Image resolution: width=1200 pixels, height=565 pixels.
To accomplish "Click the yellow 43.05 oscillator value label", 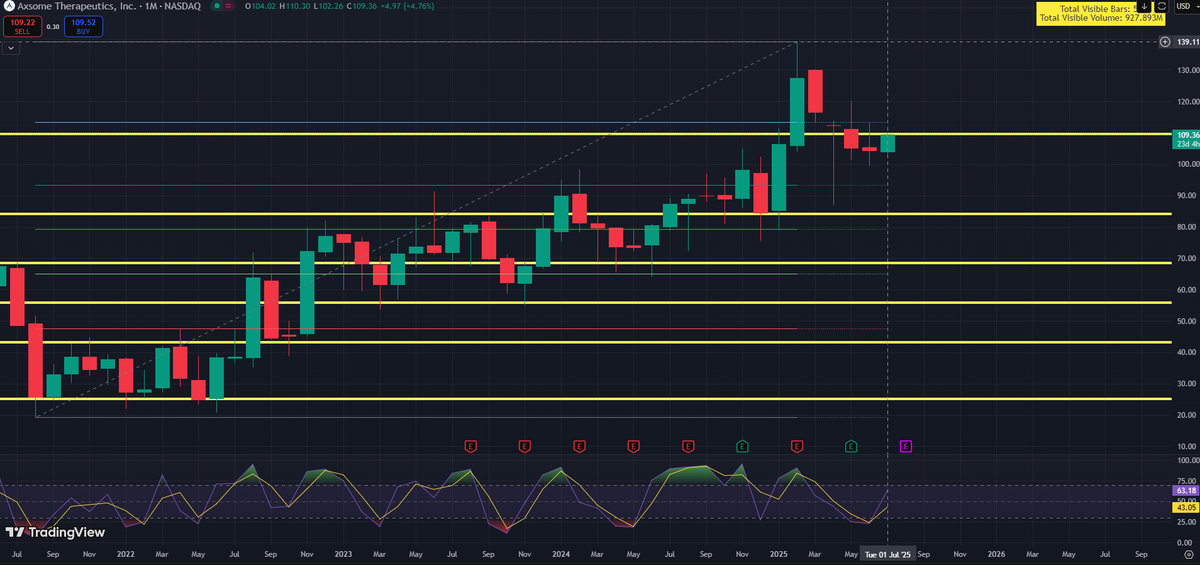I will tap(1186, 508).
